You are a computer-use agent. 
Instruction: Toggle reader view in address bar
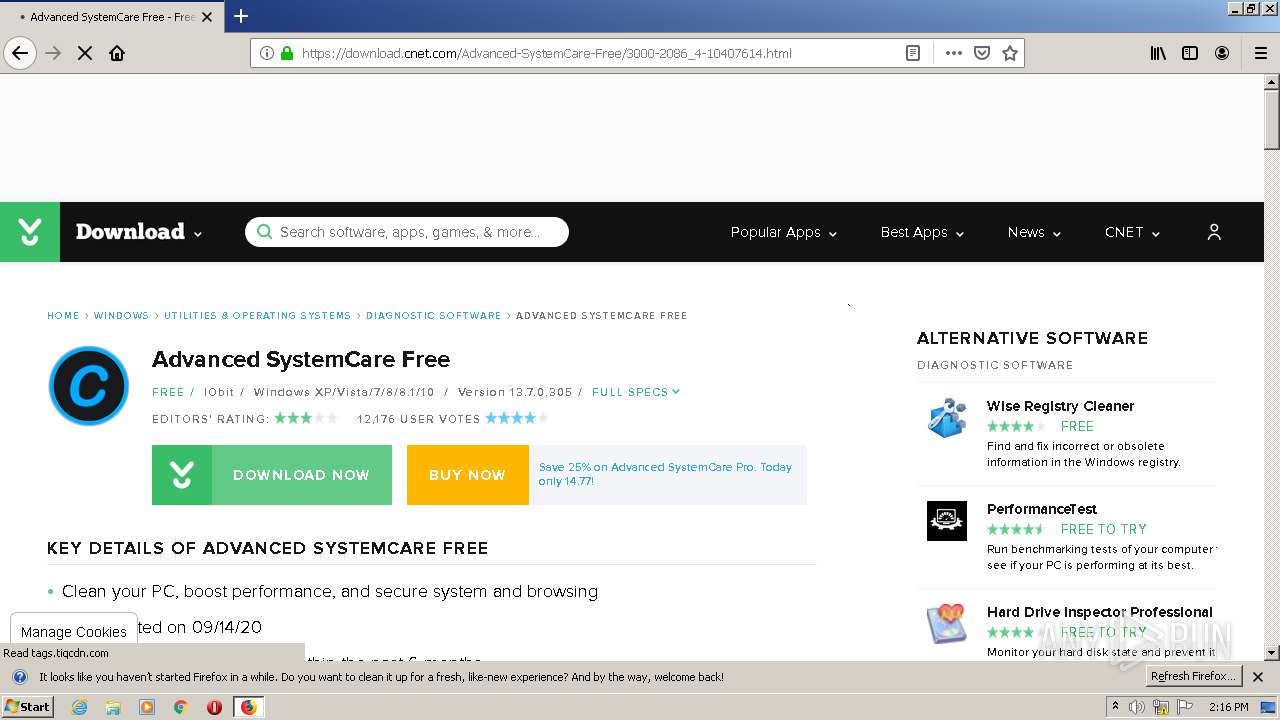click(913, 53)
